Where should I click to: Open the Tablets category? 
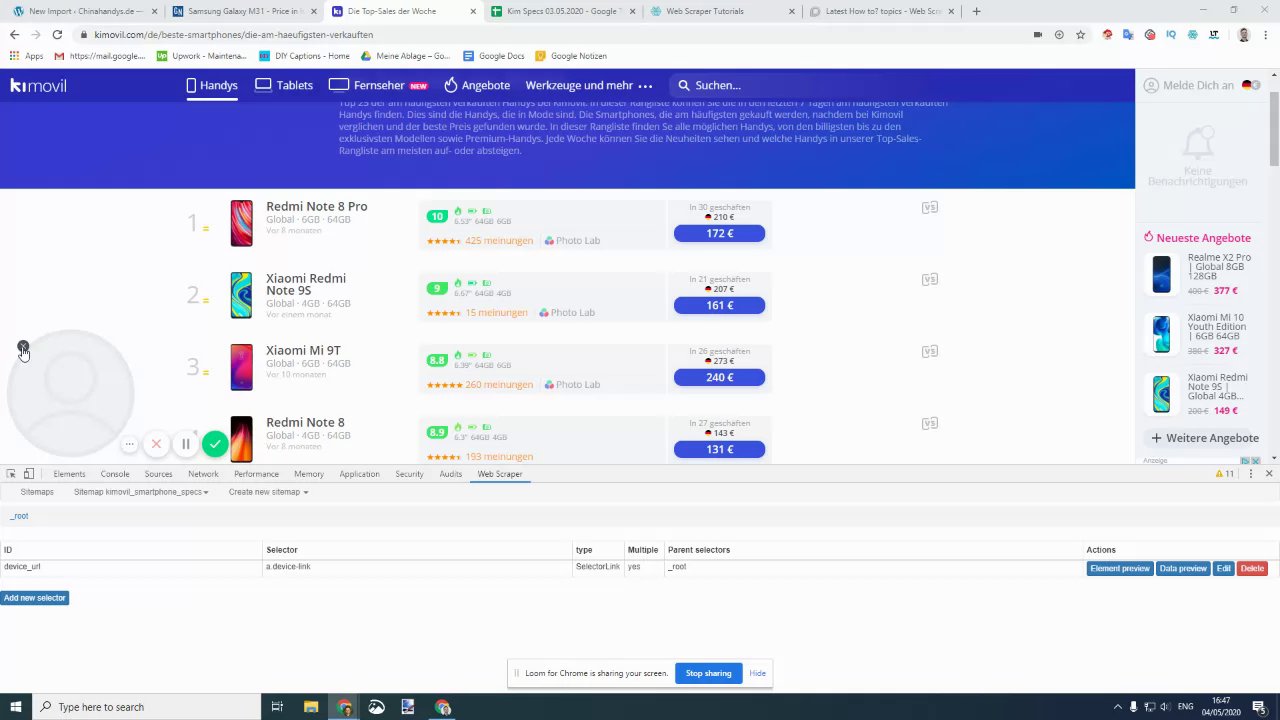(284, 85)
